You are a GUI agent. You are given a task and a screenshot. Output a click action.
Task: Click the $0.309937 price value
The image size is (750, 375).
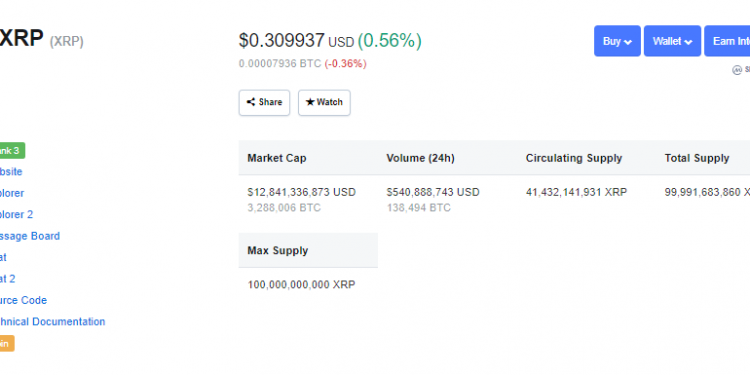coord(282,41)
